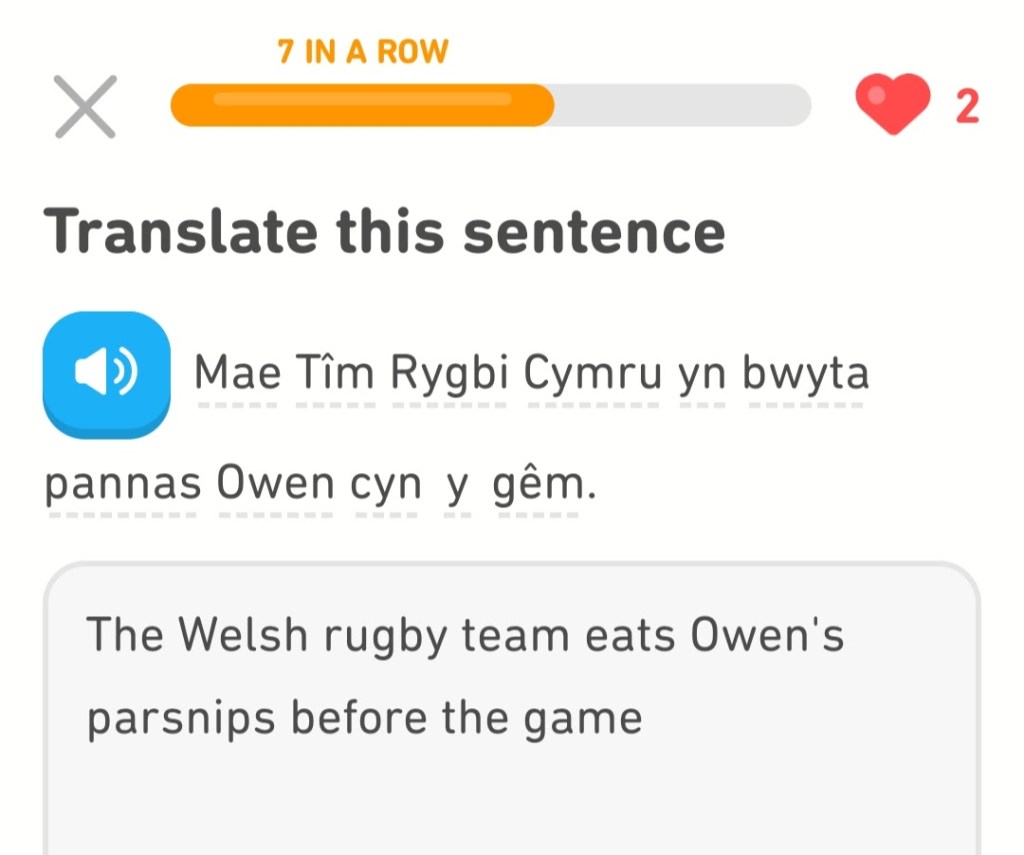Tap the underlined word 'y'
The width and height of the screenshot is (1024, 855).
458,487
